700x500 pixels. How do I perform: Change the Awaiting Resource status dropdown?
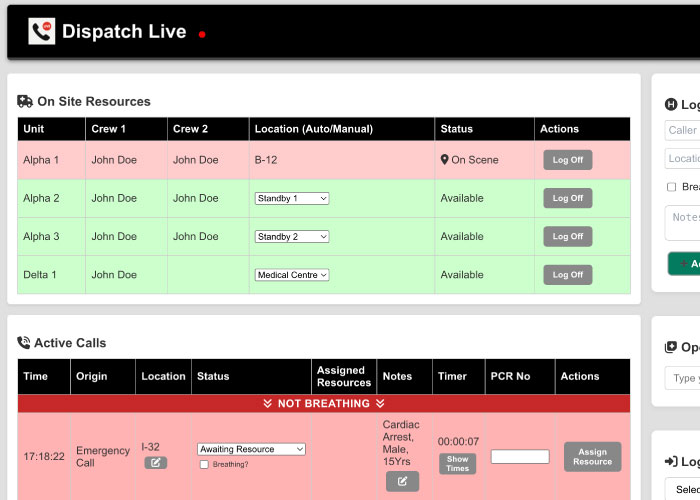point(251,449)
